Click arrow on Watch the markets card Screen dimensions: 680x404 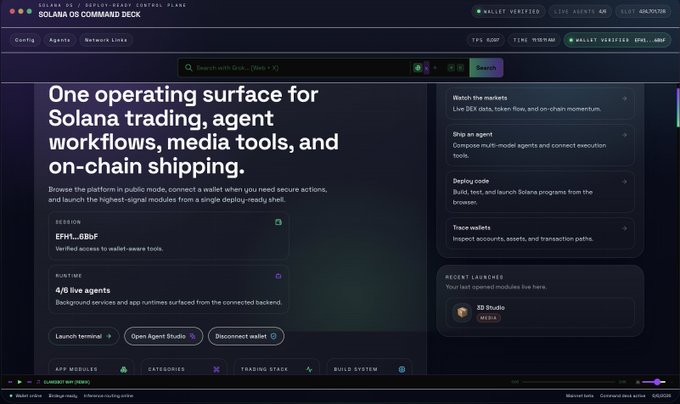(624, 98)
